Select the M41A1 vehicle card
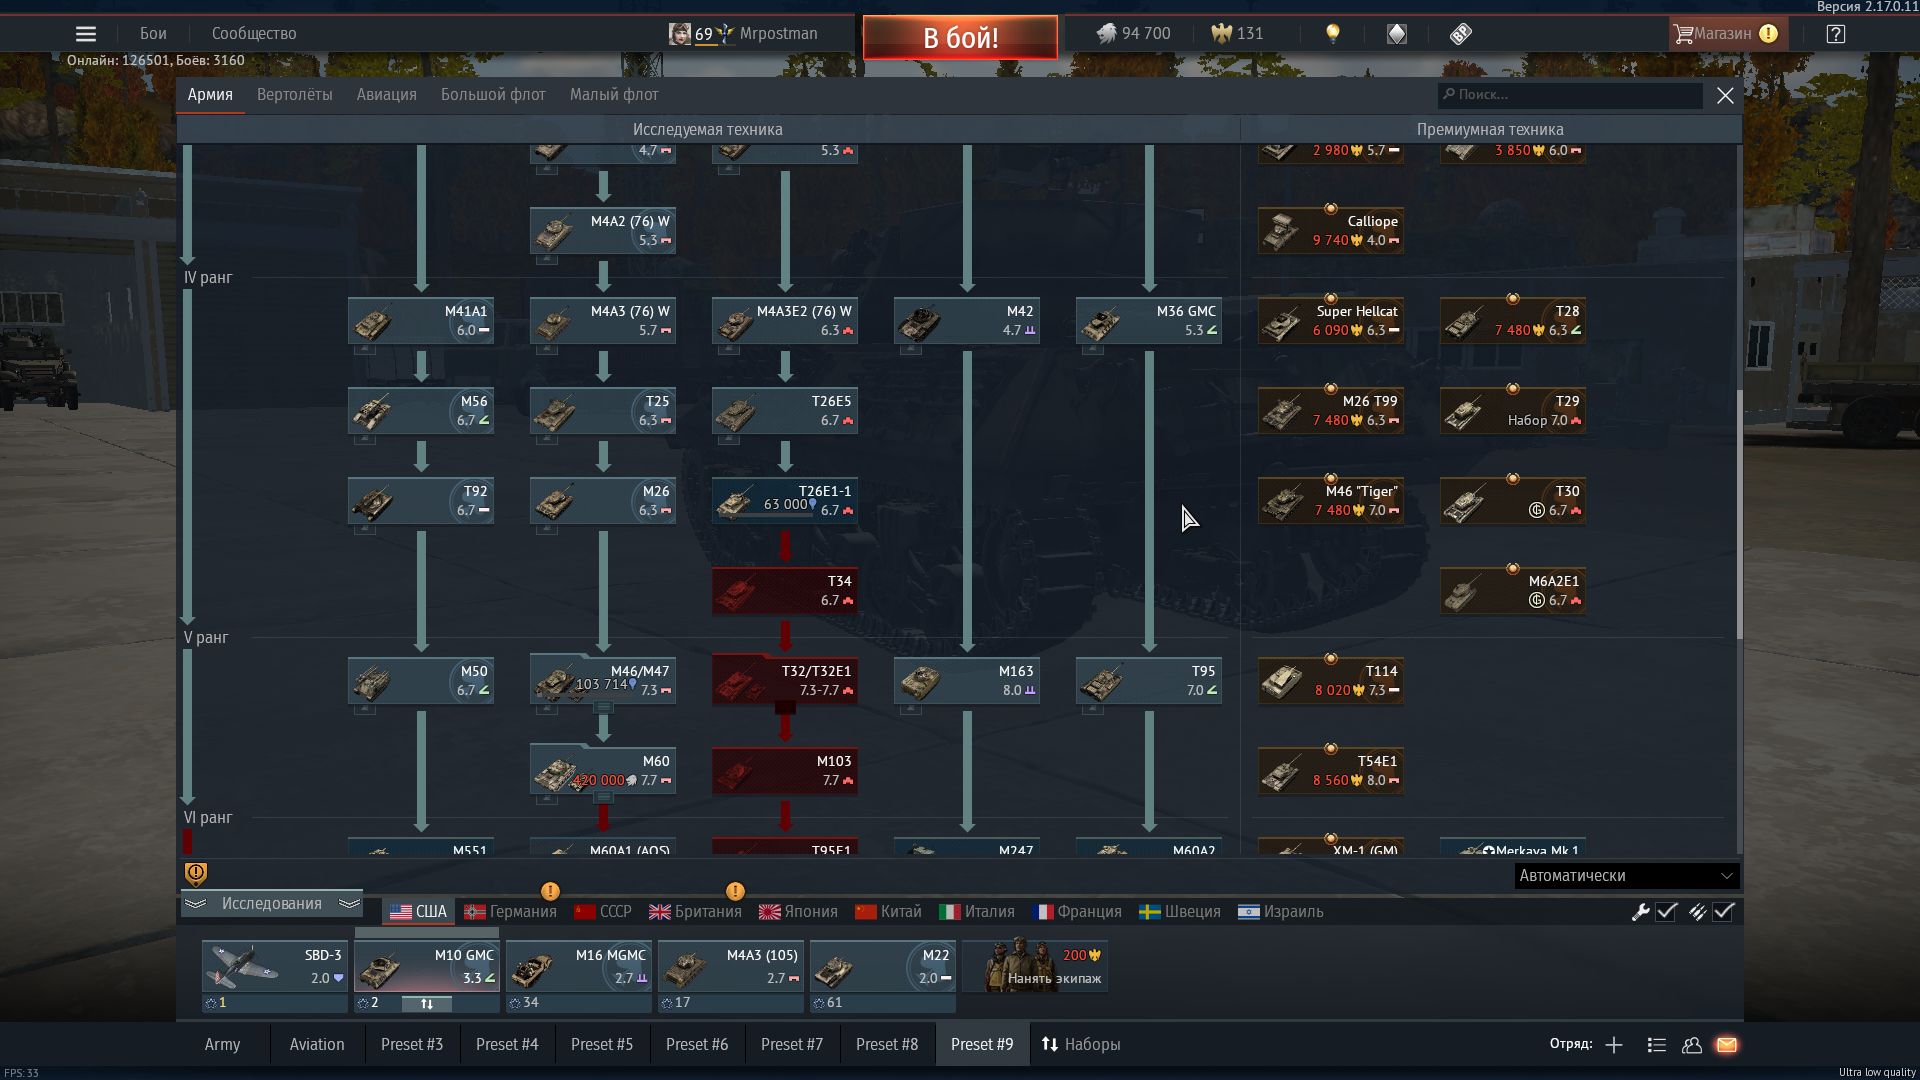This screenshot has height=1080, width=1920. click(x=421, y=320)
